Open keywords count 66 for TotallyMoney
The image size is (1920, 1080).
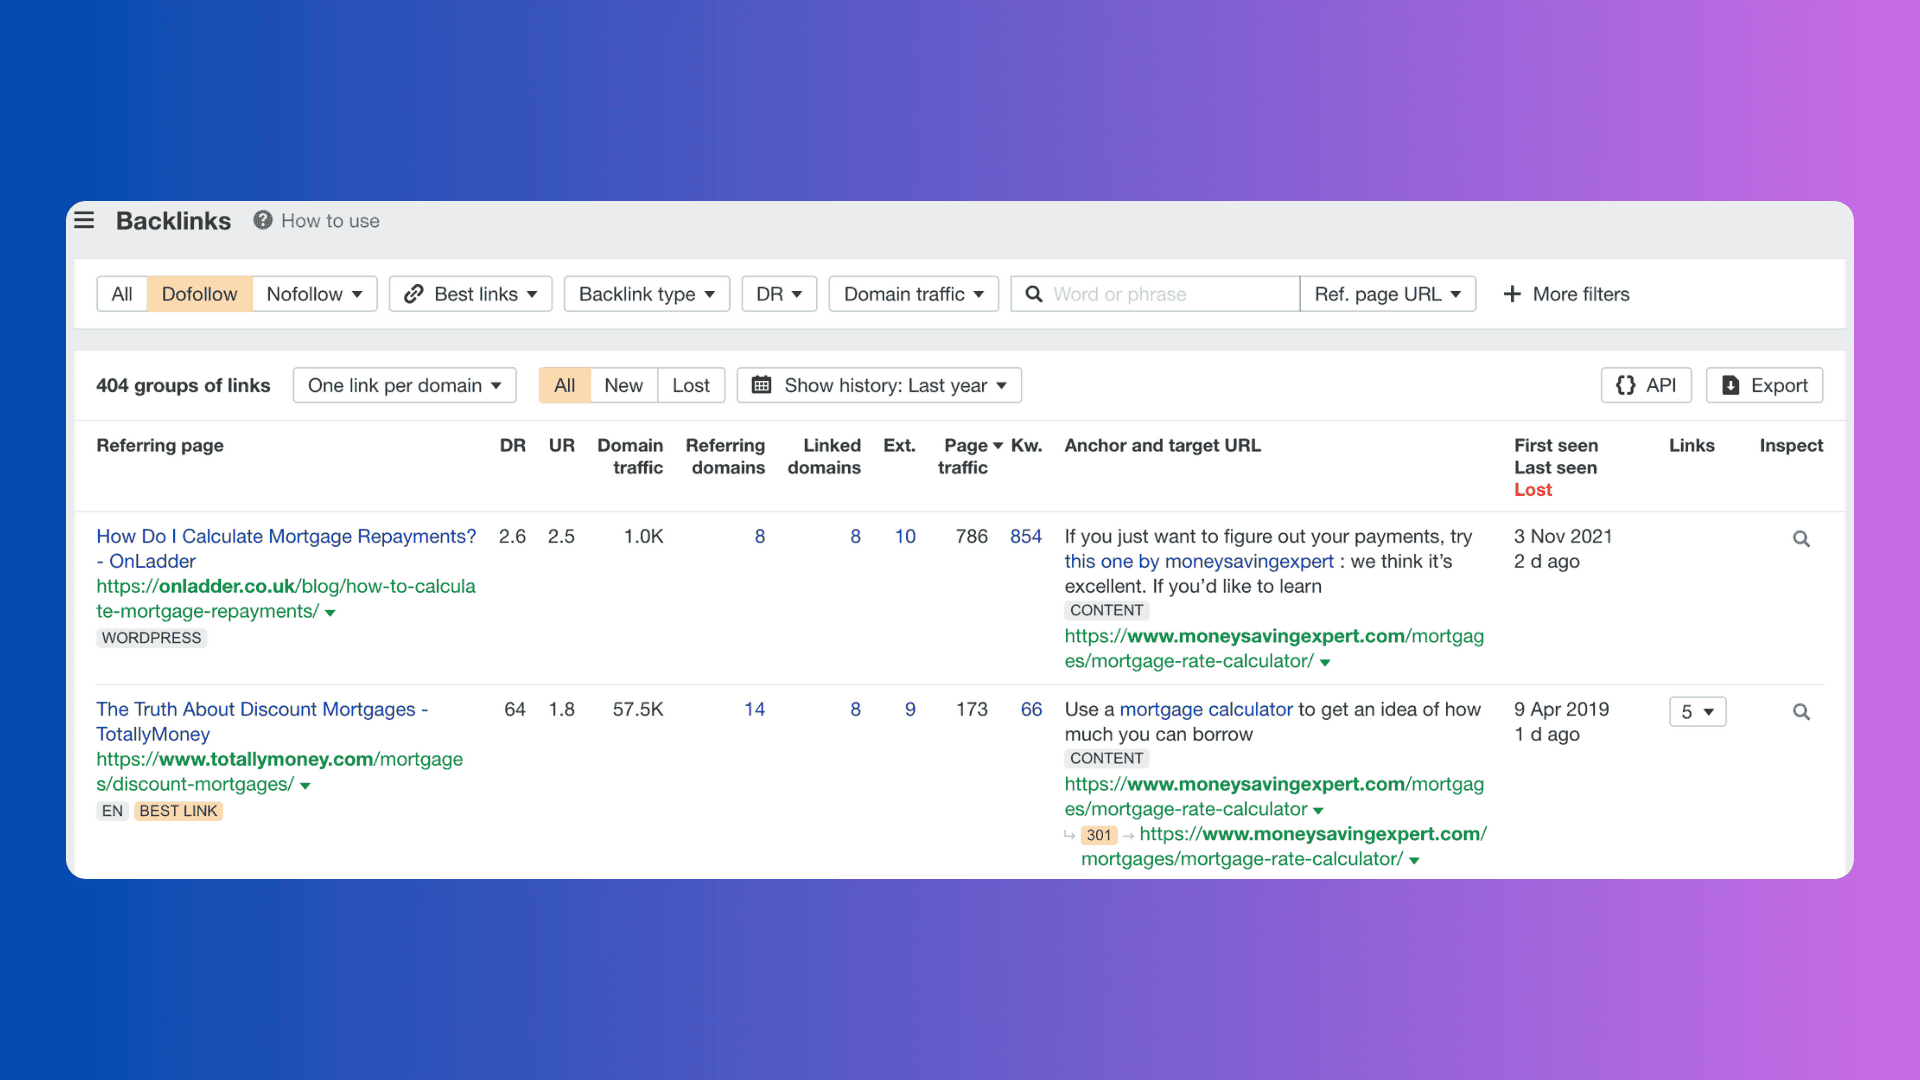[1031, 709]
